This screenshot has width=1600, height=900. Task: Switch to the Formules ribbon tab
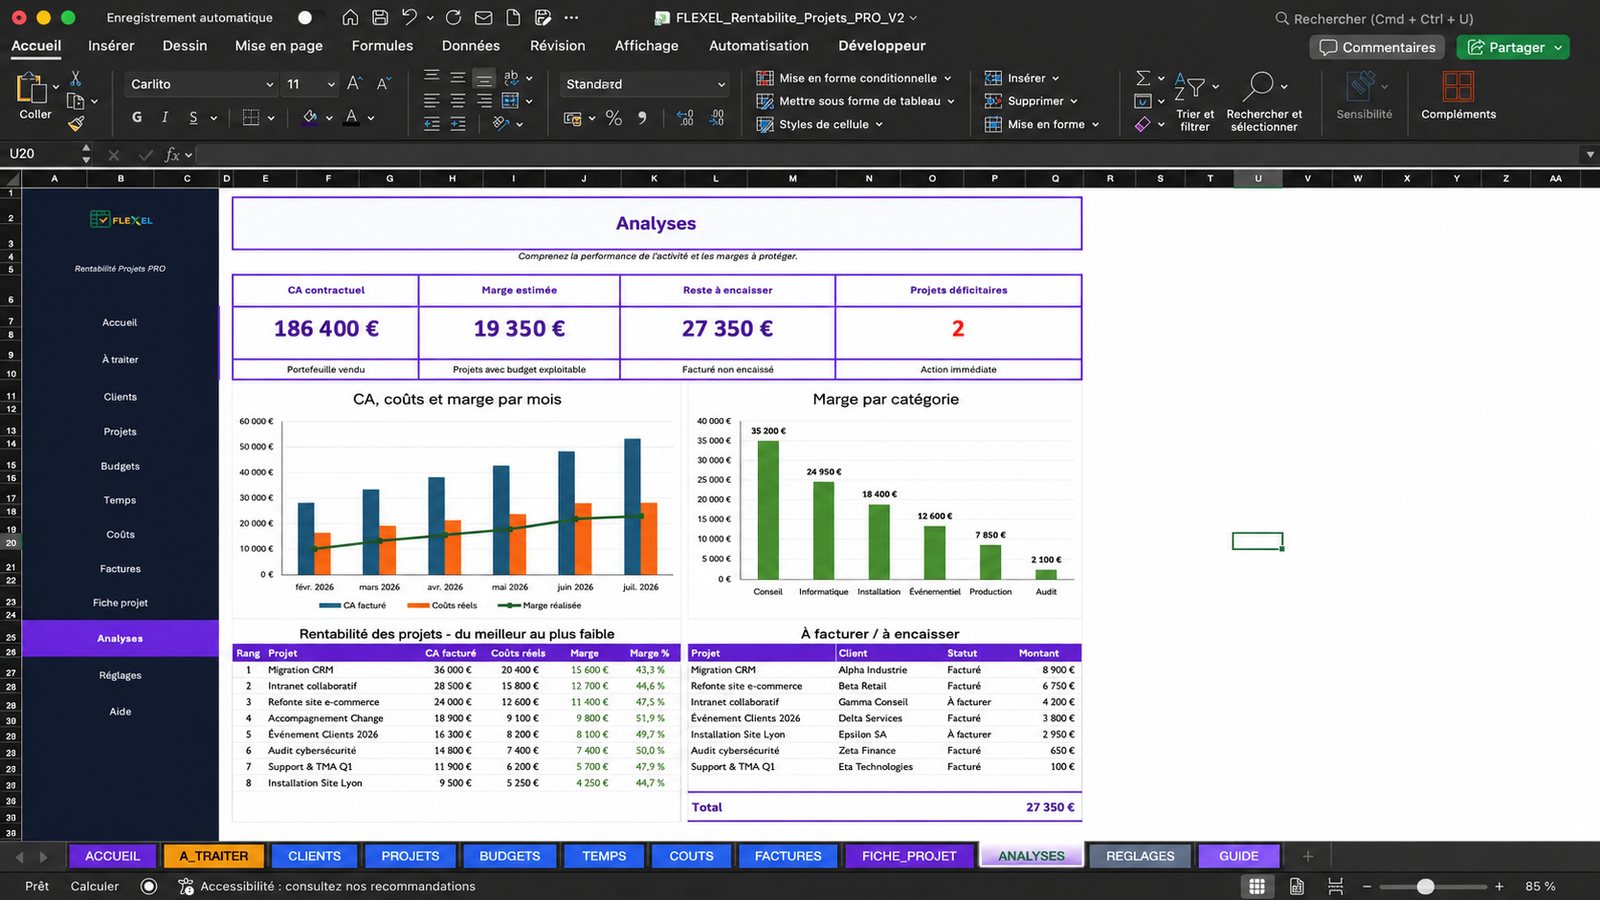tap(382, 45)
